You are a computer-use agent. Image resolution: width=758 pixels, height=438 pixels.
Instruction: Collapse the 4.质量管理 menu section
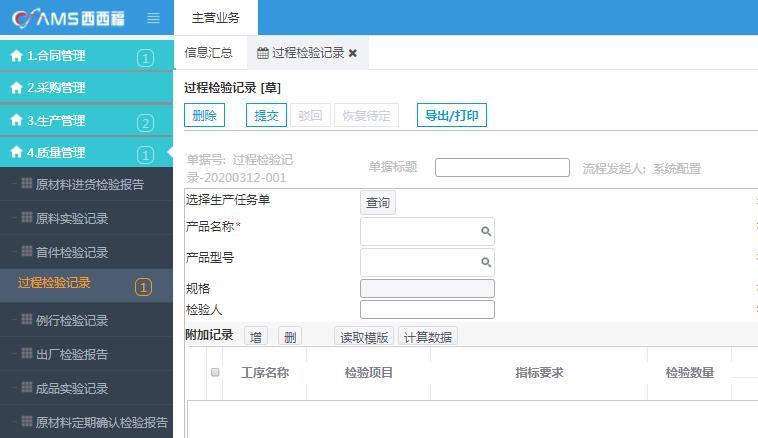coord(87,153)
